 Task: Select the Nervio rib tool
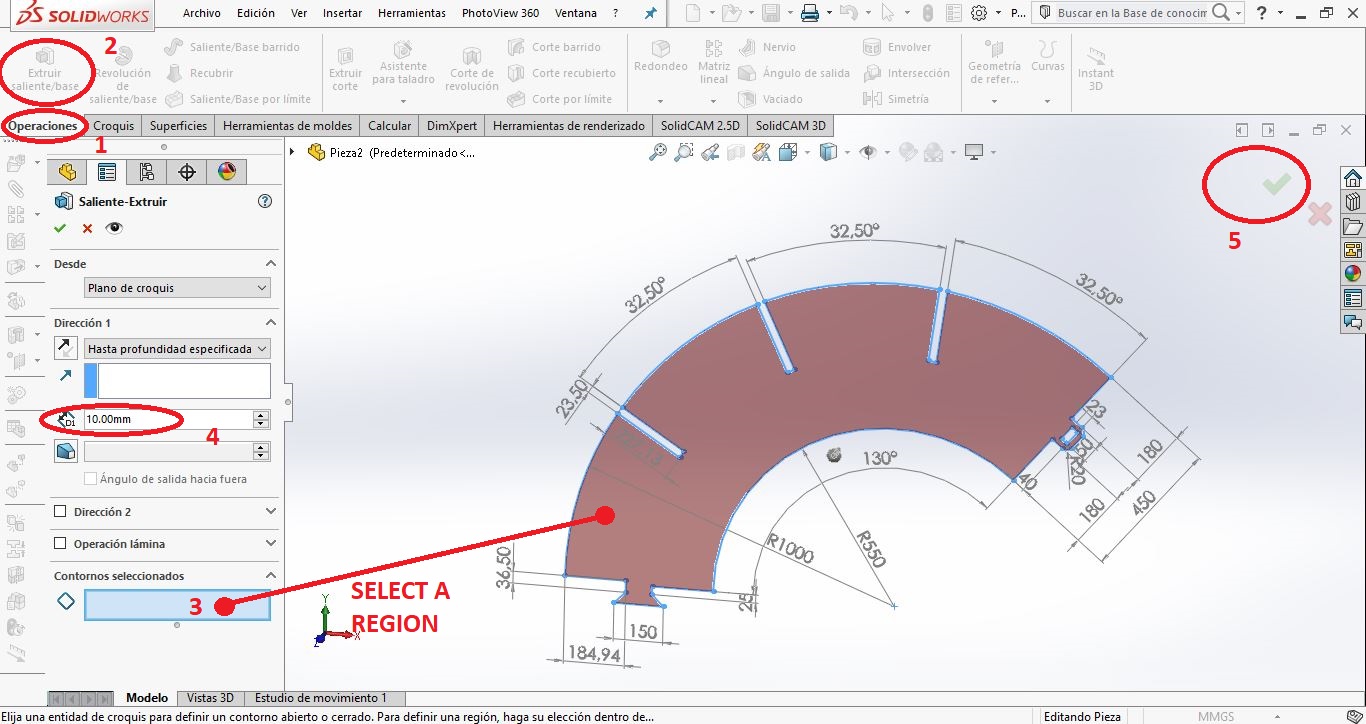(x=766, y=47)
